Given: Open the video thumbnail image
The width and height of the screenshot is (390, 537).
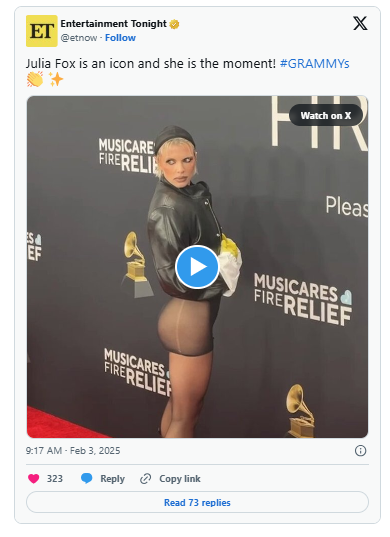Looking at the screenshot, I should pyautogui.click(x=197, y=267).
